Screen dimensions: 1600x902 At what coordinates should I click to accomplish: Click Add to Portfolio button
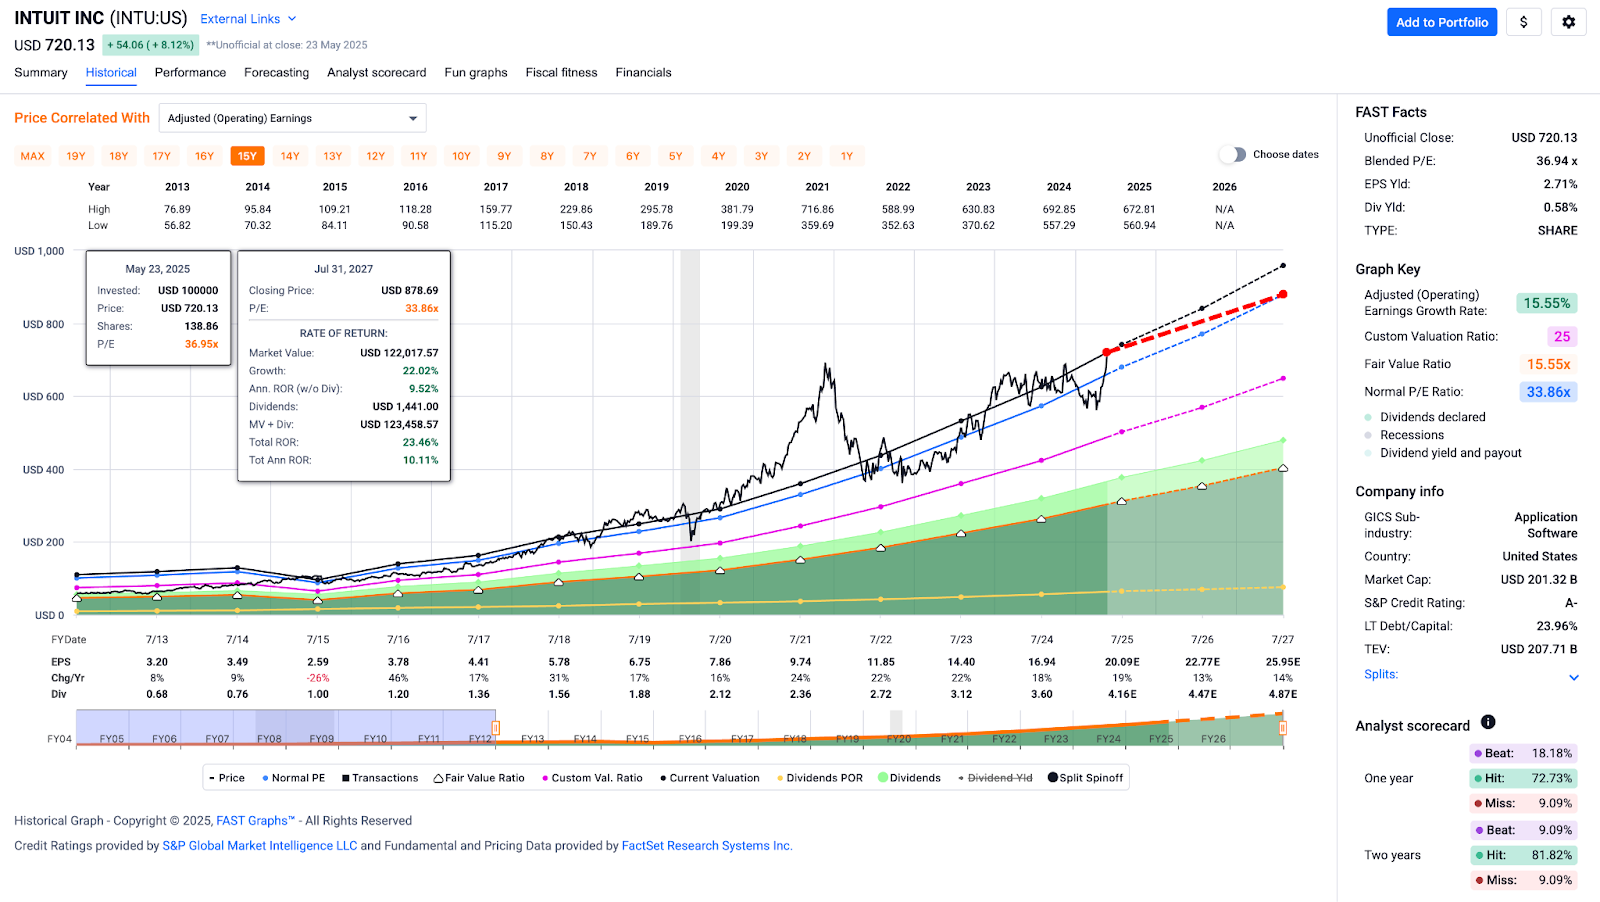click(1442, 22)
